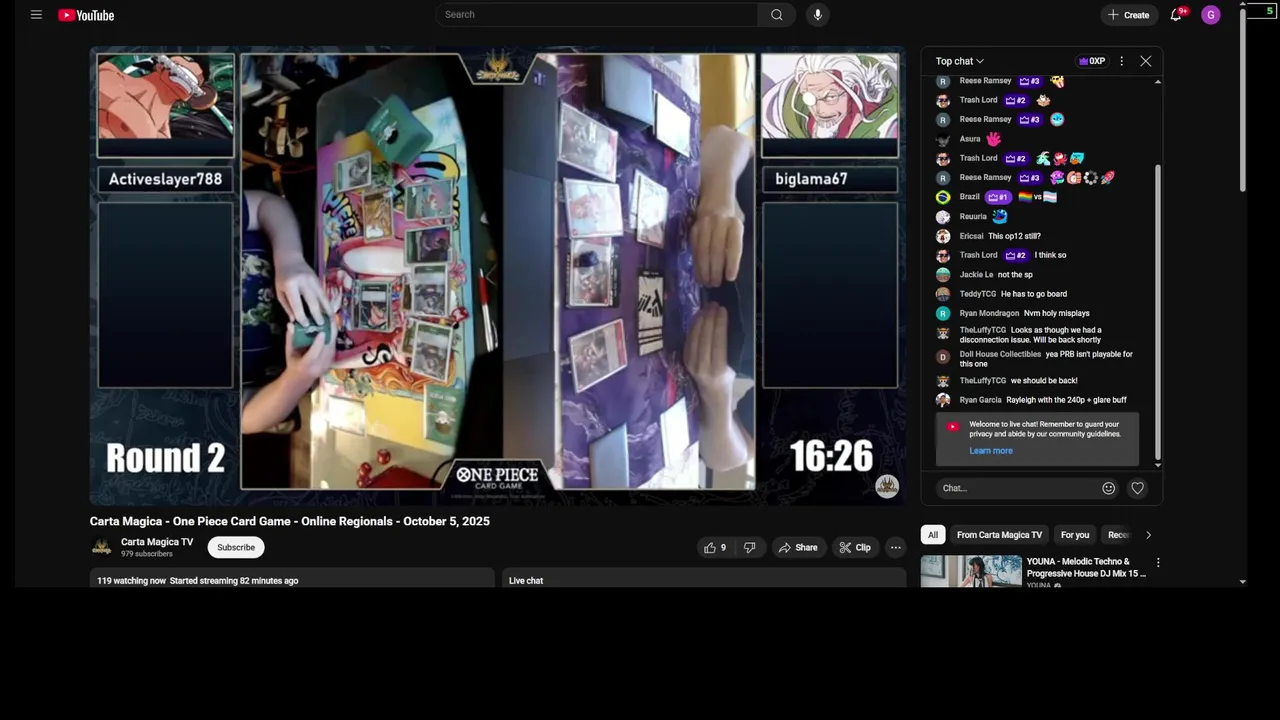Click Jackie Le's 'not the sp' message

1015,275
